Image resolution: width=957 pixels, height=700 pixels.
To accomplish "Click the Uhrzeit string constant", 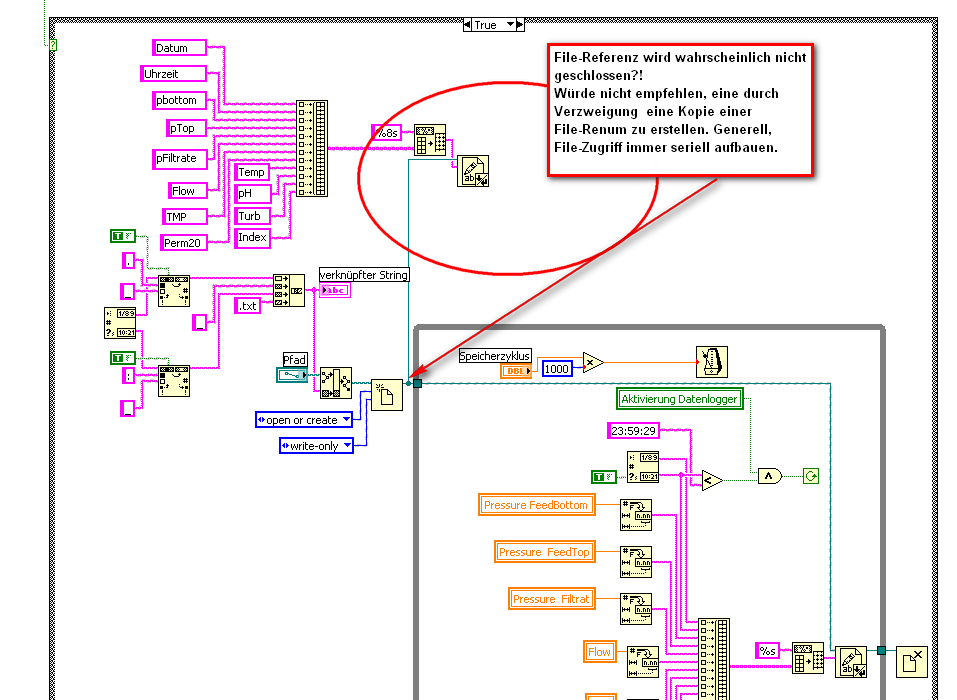I will [173, 74].
